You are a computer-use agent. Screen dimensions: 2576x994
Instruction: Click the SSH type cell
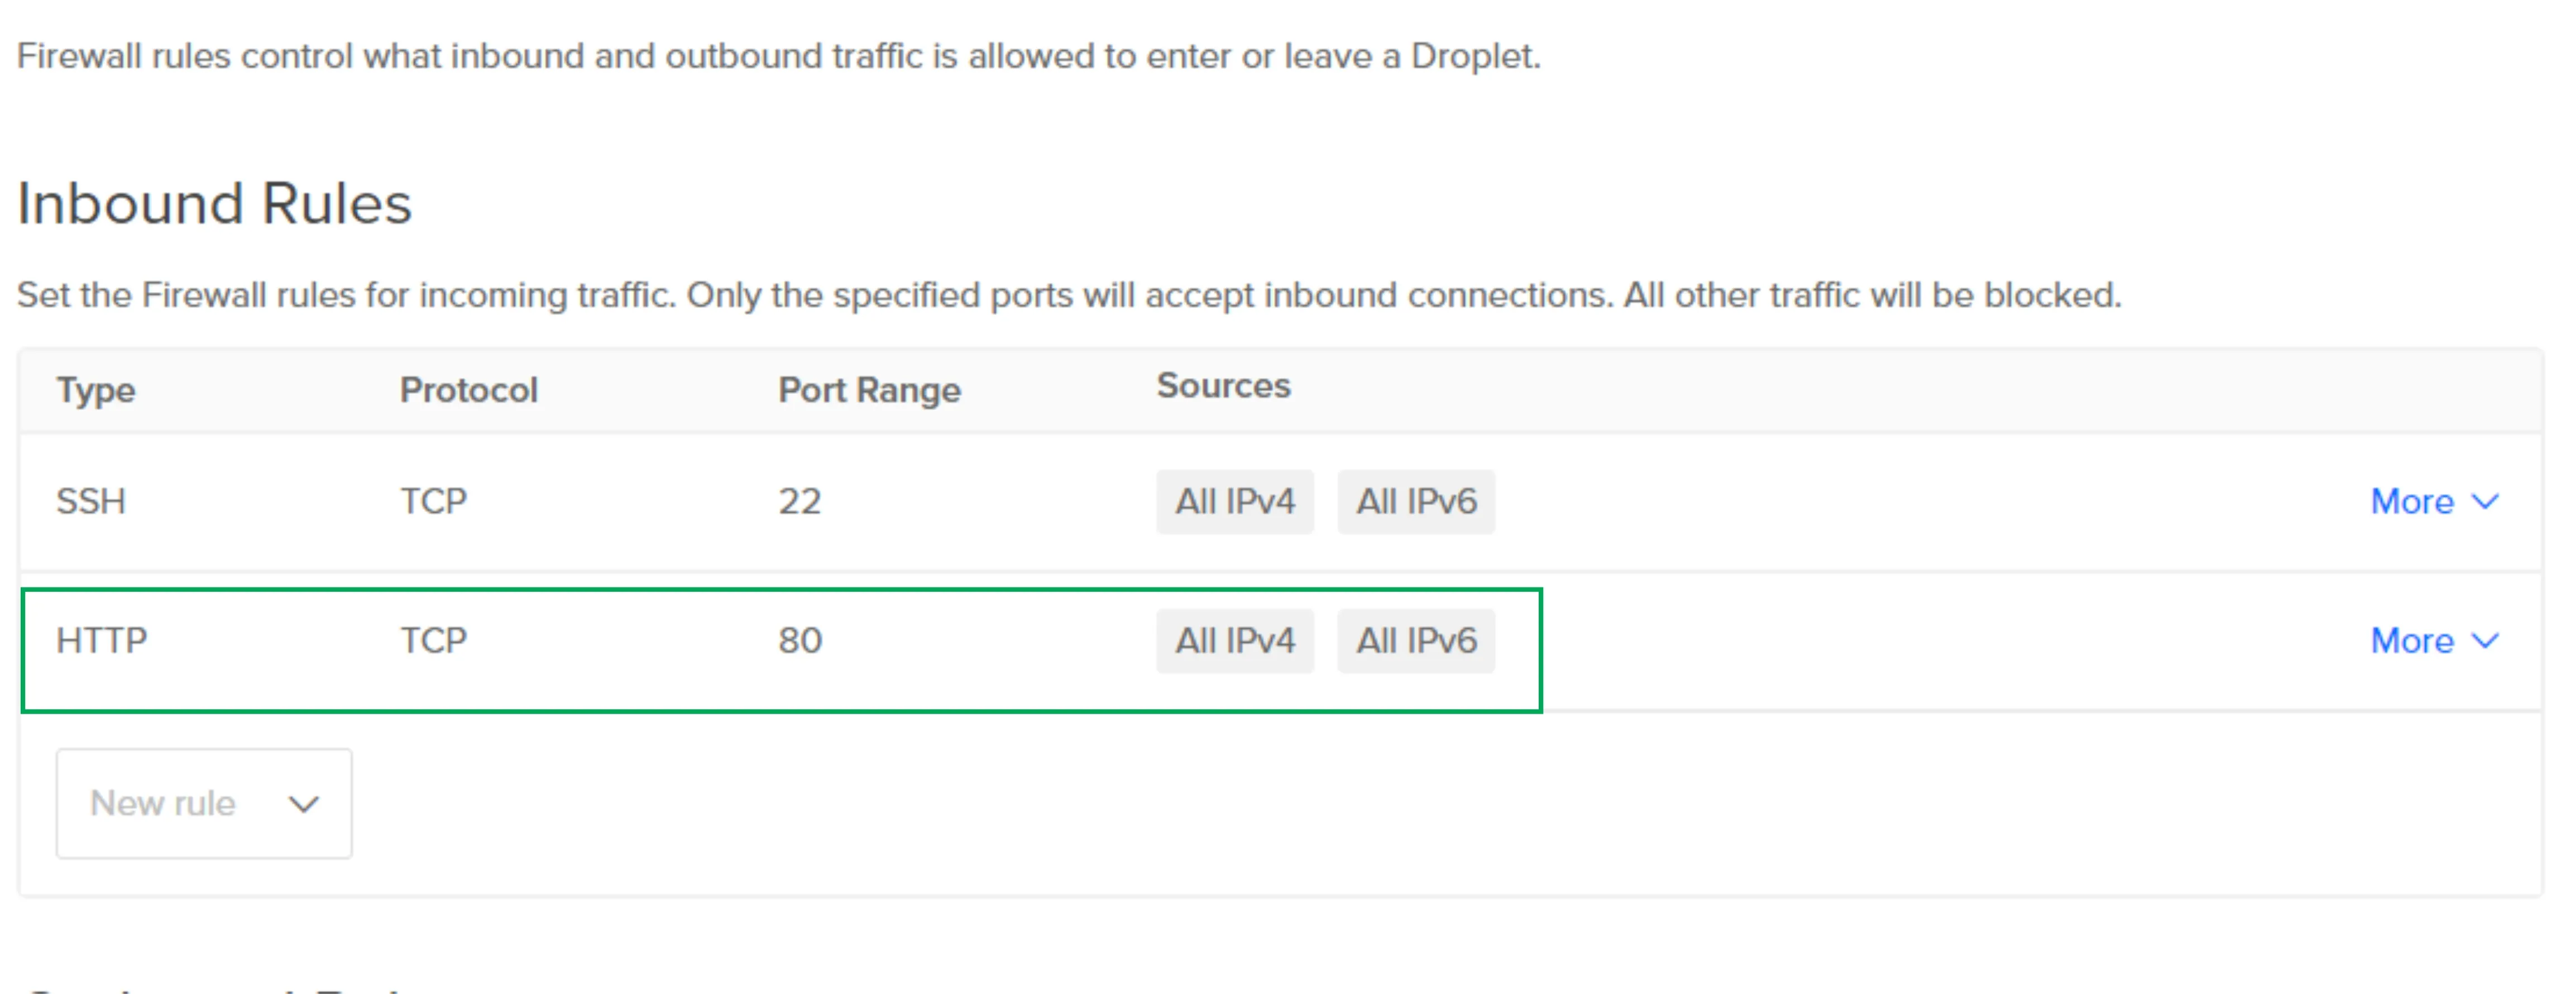coord(91,501)
